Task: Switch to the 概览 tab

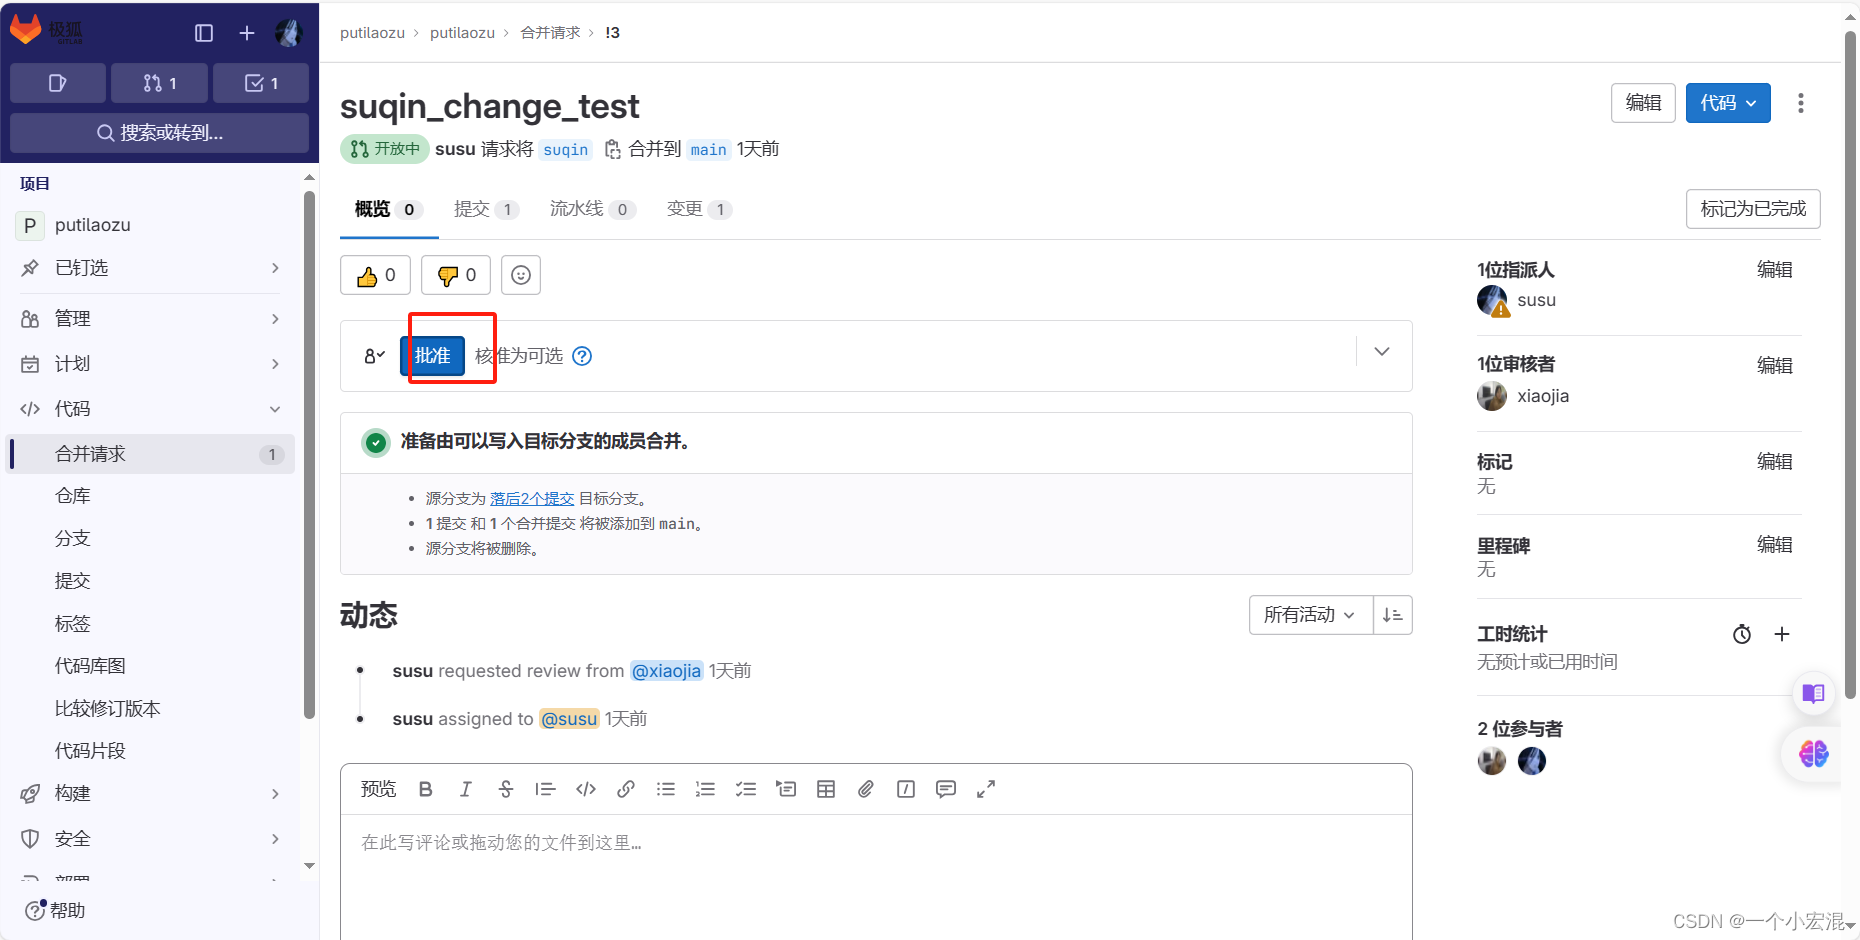Action: tap(389, 209)
